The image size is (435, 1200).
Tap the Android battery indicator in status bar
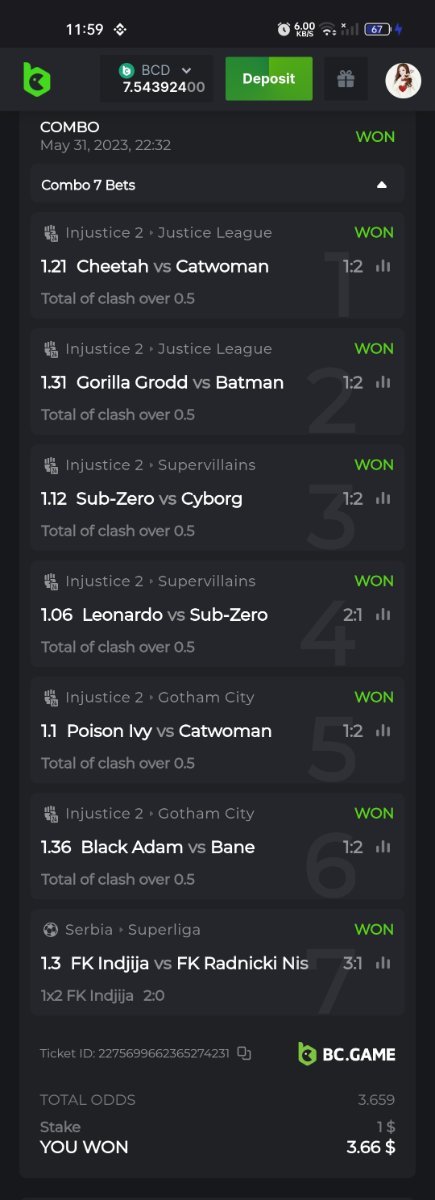coord(377,29)
